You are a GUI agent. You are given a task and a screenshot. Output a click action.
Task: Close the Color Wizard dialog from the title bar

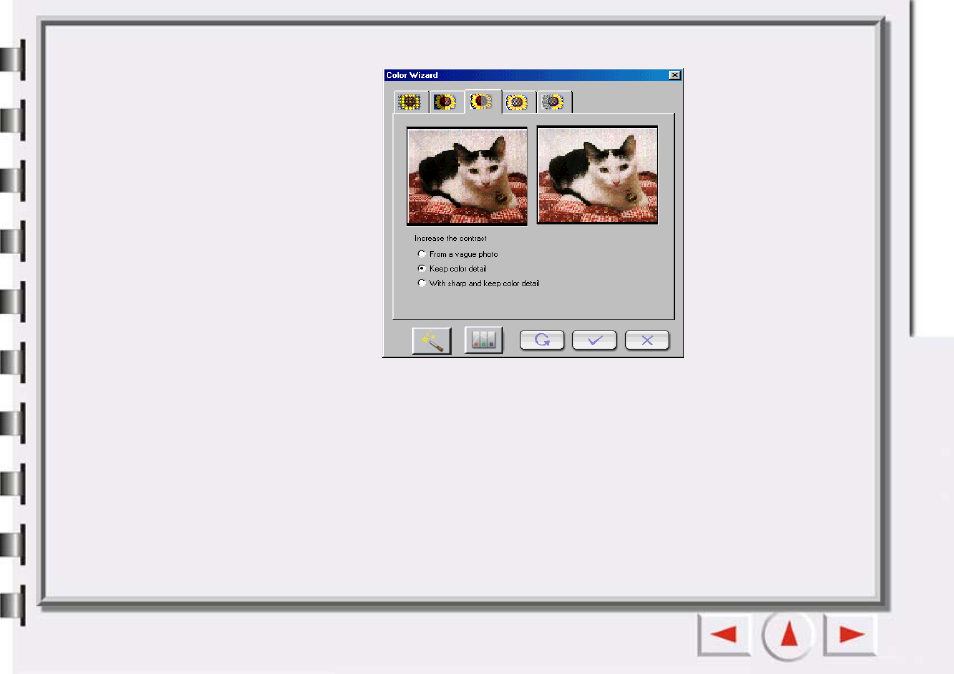click(x=675, y=75)
